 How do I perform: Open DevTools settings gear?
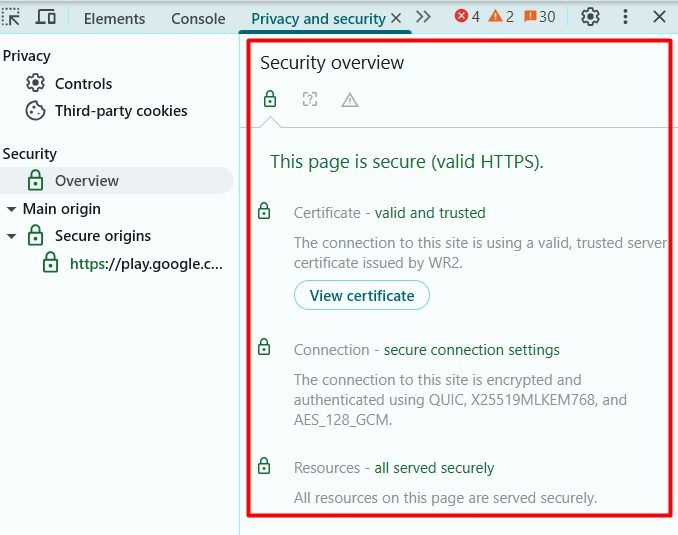590,17
